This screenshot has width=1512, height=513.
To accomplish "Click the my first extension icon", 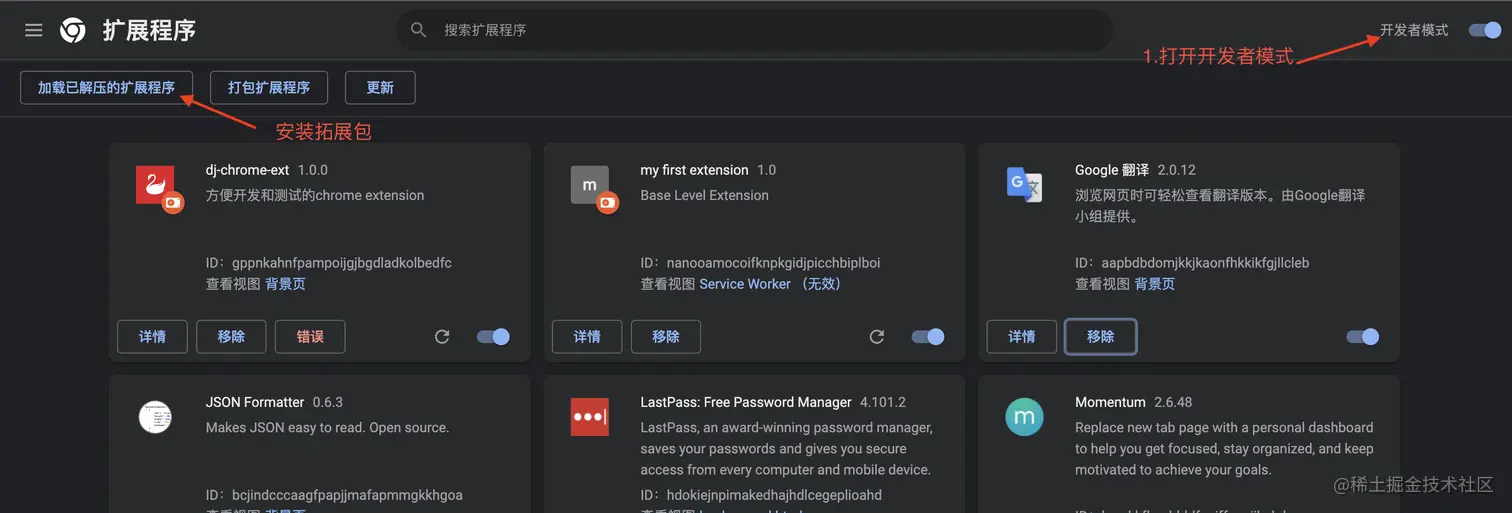I will pos(590,185).
